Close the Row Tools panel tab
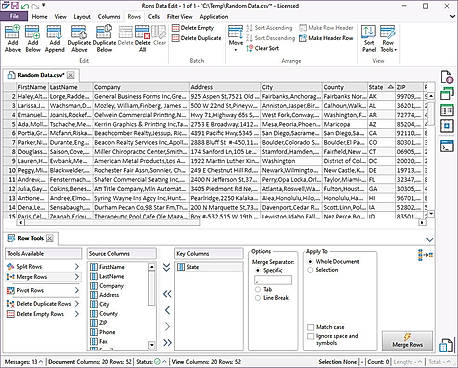The width and height of the screenshot is (458, 368). coord(50,238)
